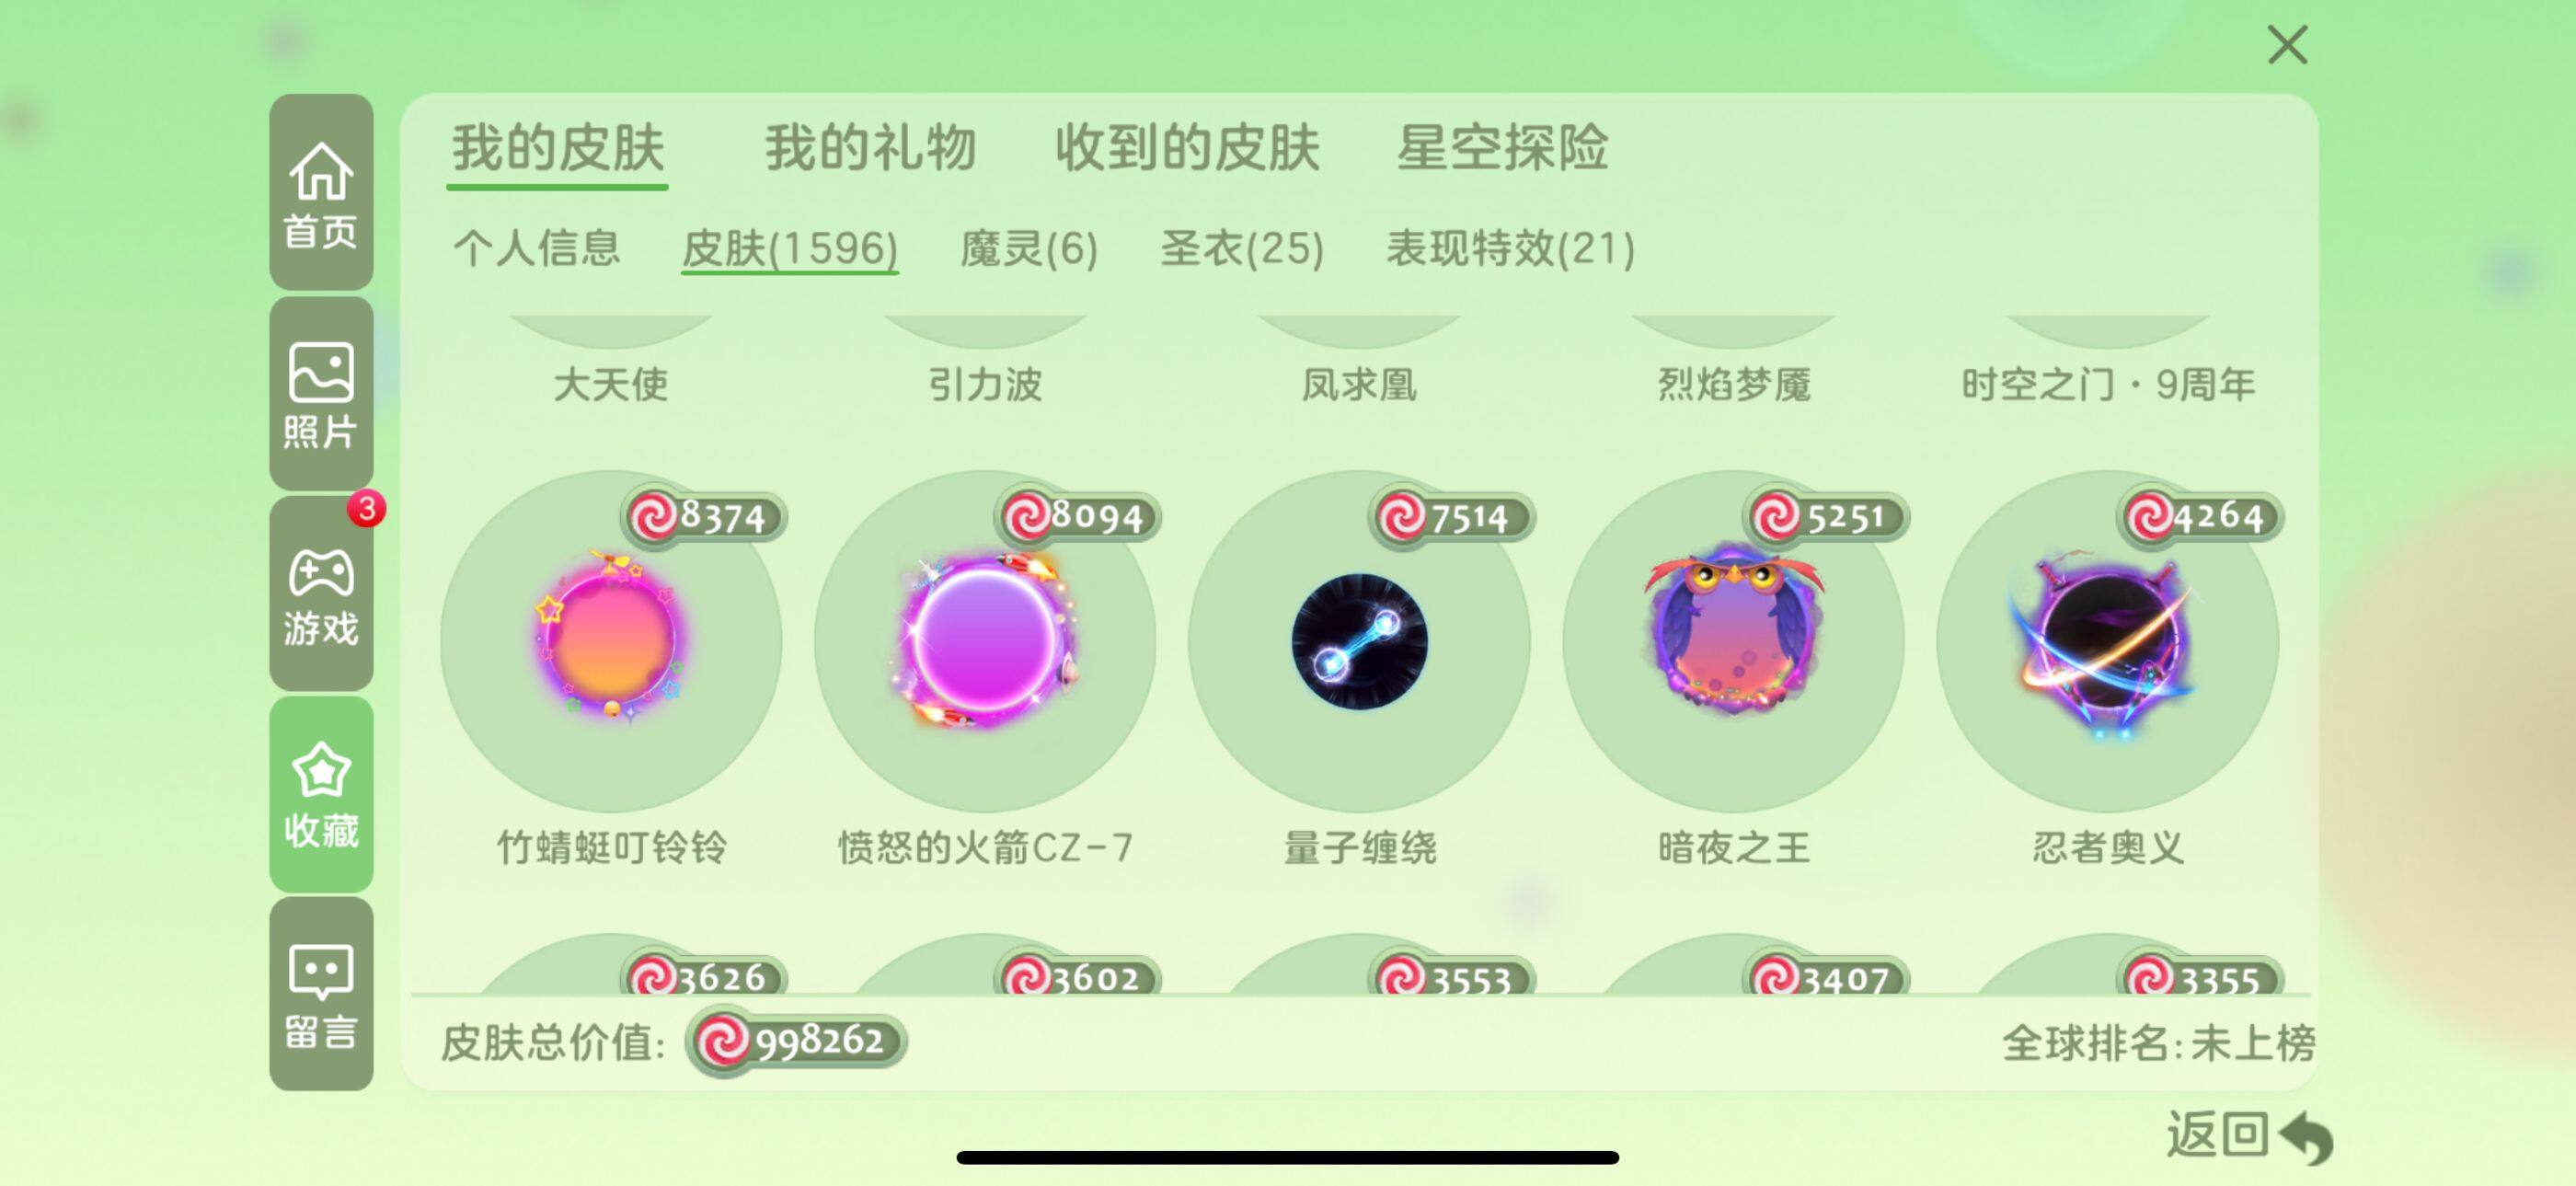Screen dimensions: 2576x1186
Task: Open the 星空探险 tab
Action: [x=1502, y=148]
